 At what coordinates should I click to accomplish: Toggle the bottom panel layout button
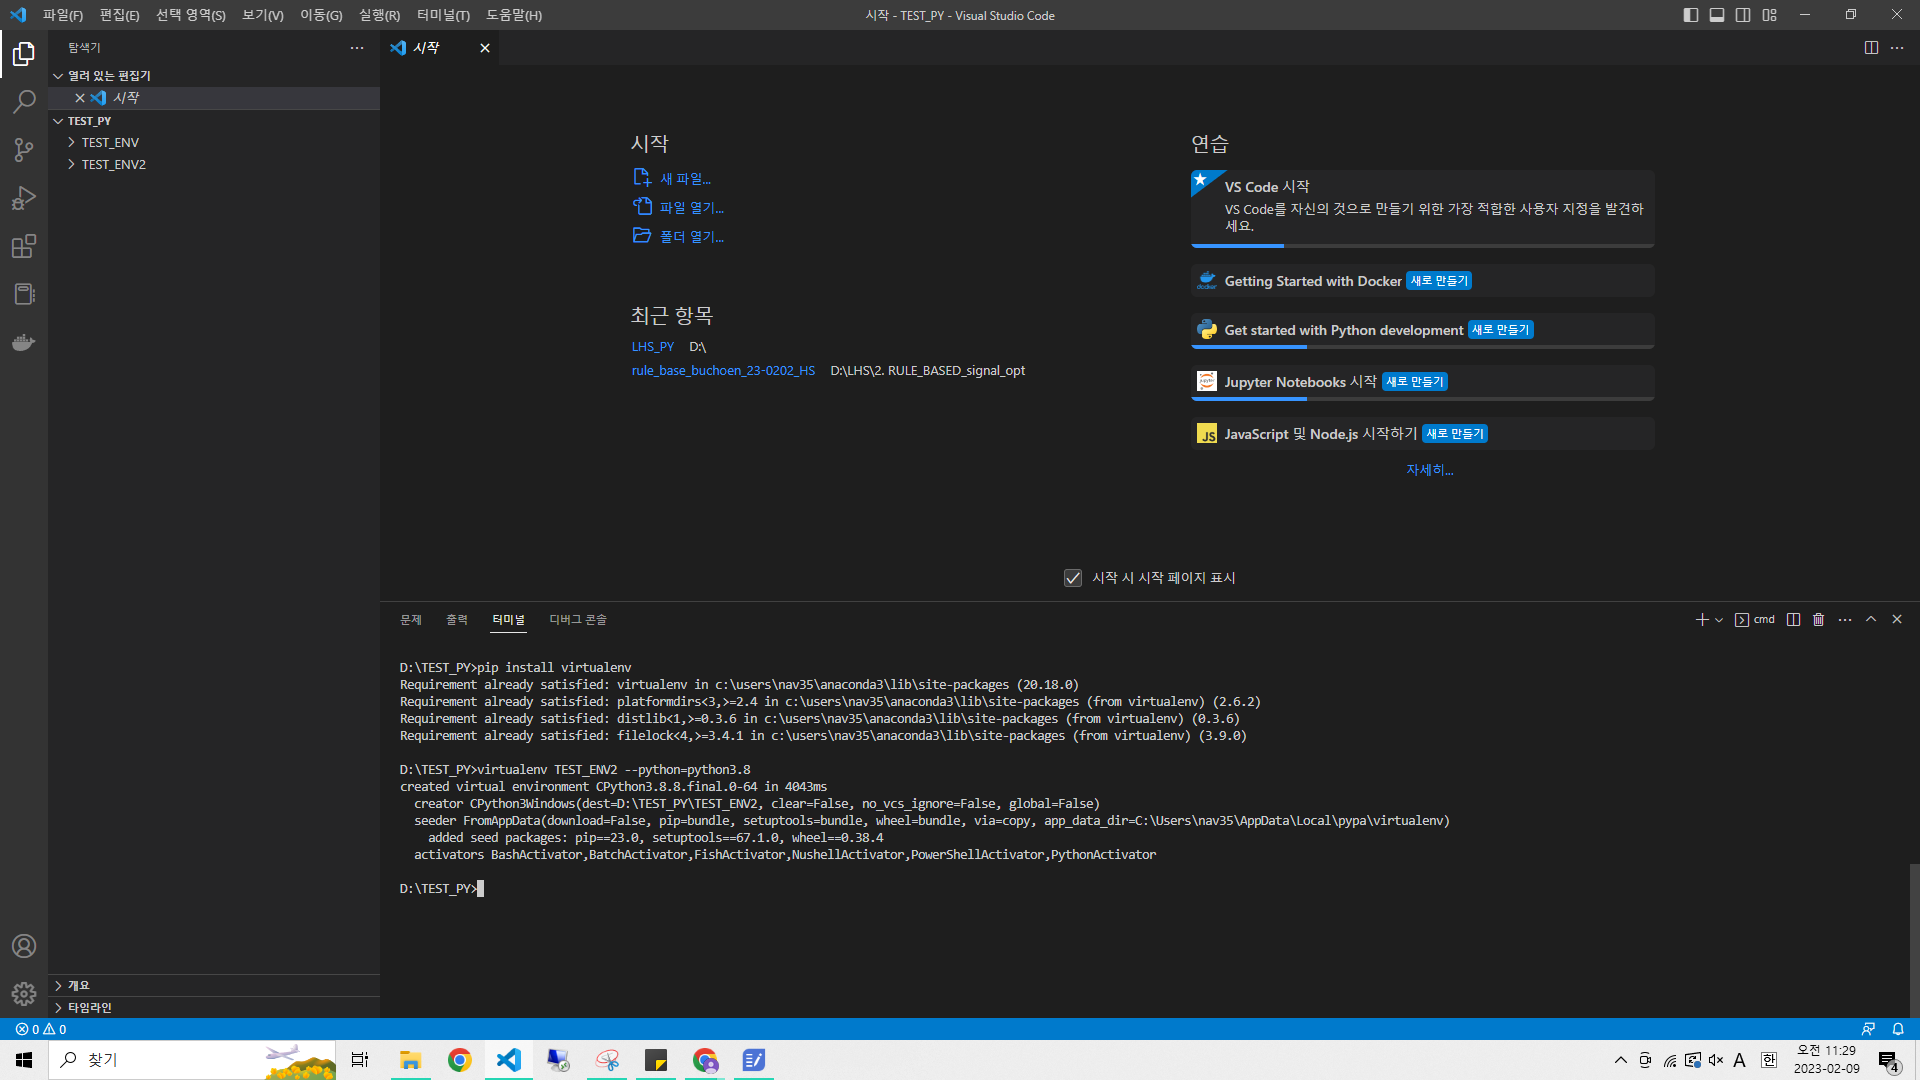[x=1717, y=15]
